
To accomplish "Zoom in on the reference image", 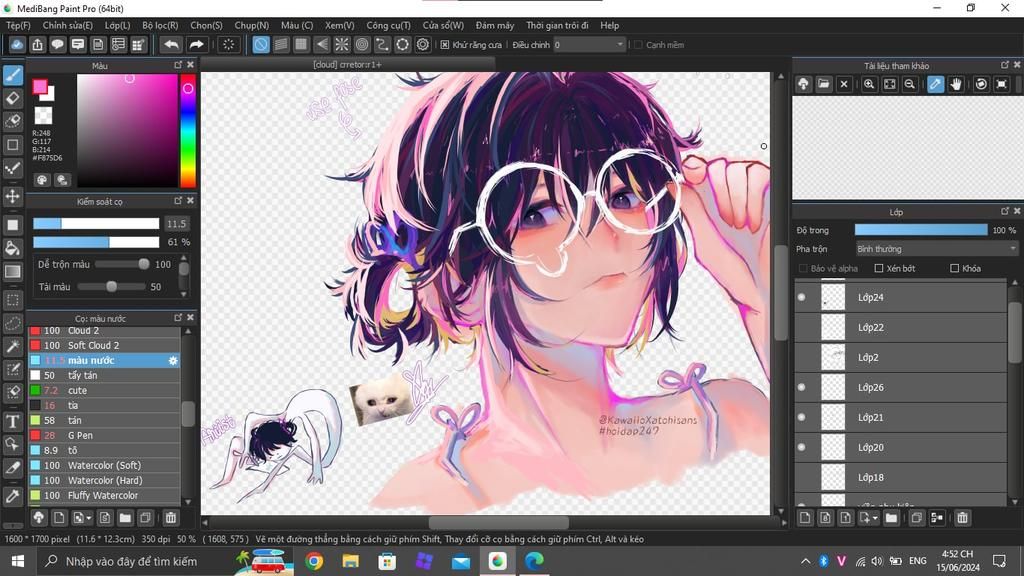I will click(869, 84).
